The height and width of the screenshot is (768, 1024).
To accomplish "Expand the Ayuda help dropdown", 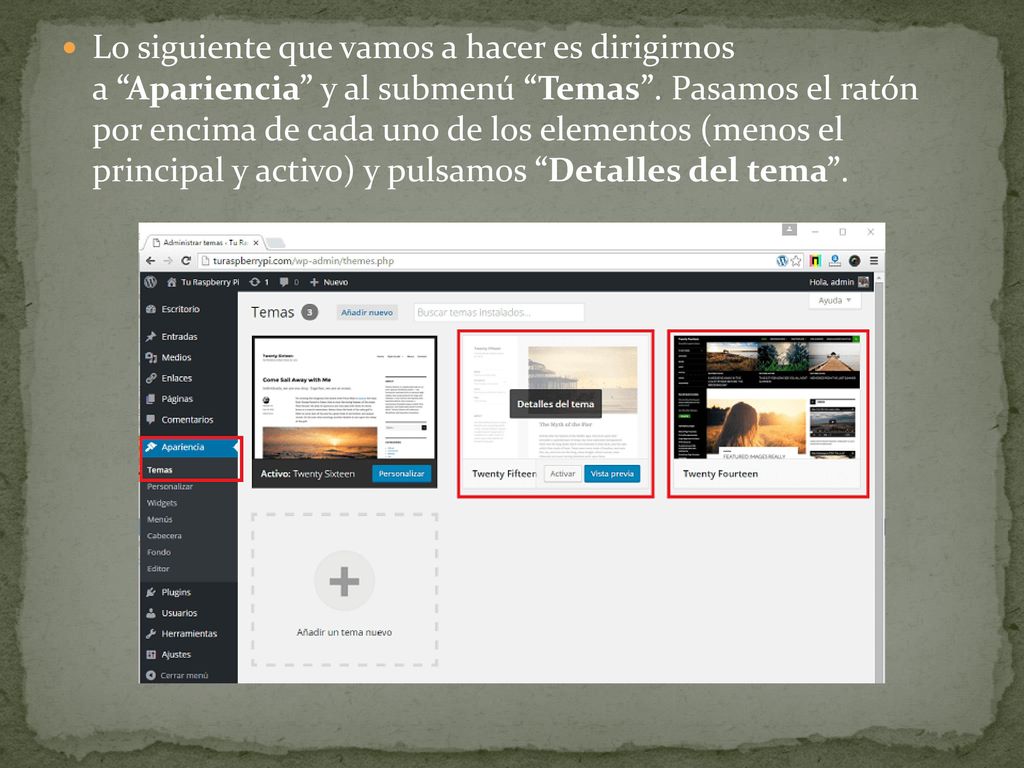I will point(835,300).
